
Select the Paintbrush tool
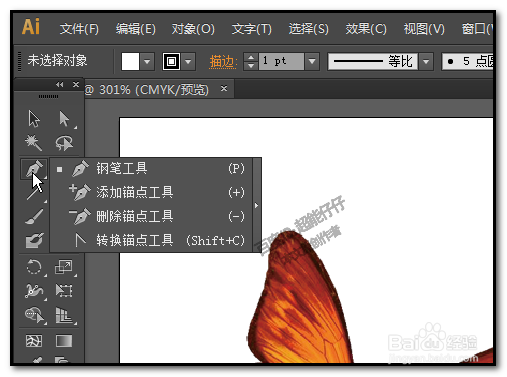[34, 217]
